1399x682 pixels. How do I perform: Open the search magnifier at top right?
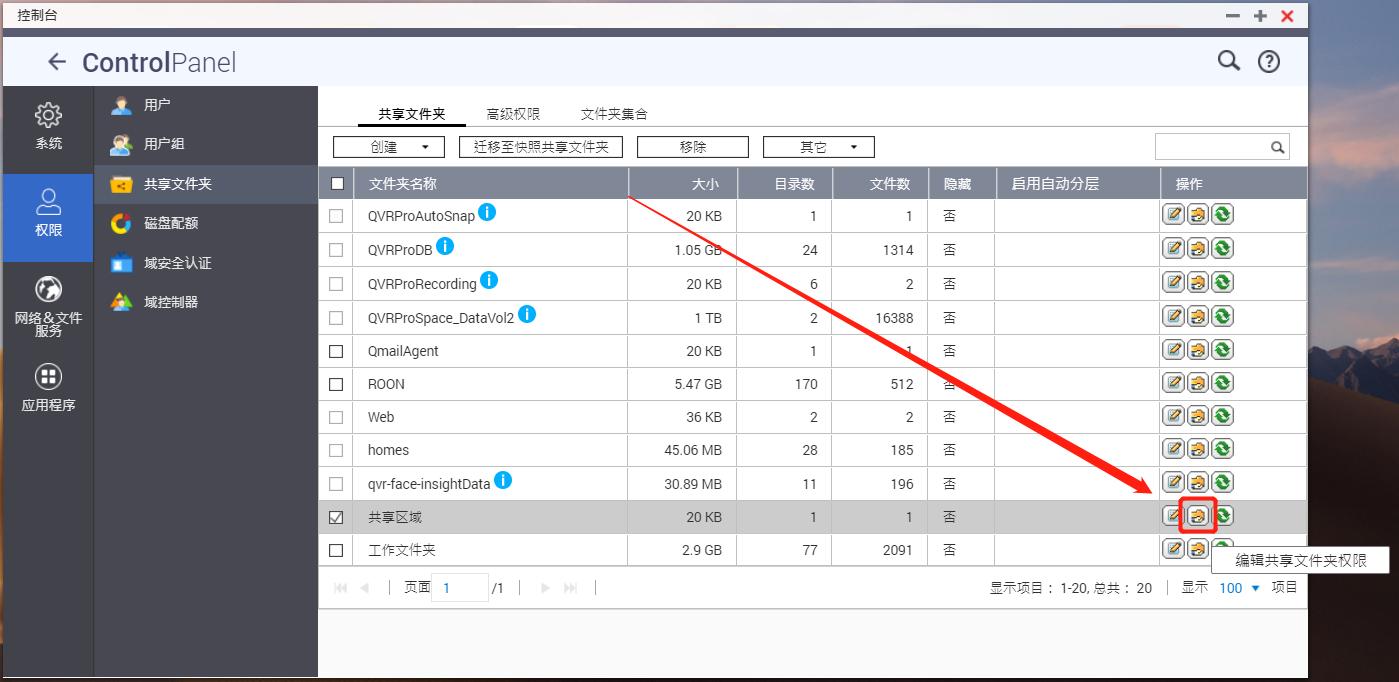(1228, 61)
